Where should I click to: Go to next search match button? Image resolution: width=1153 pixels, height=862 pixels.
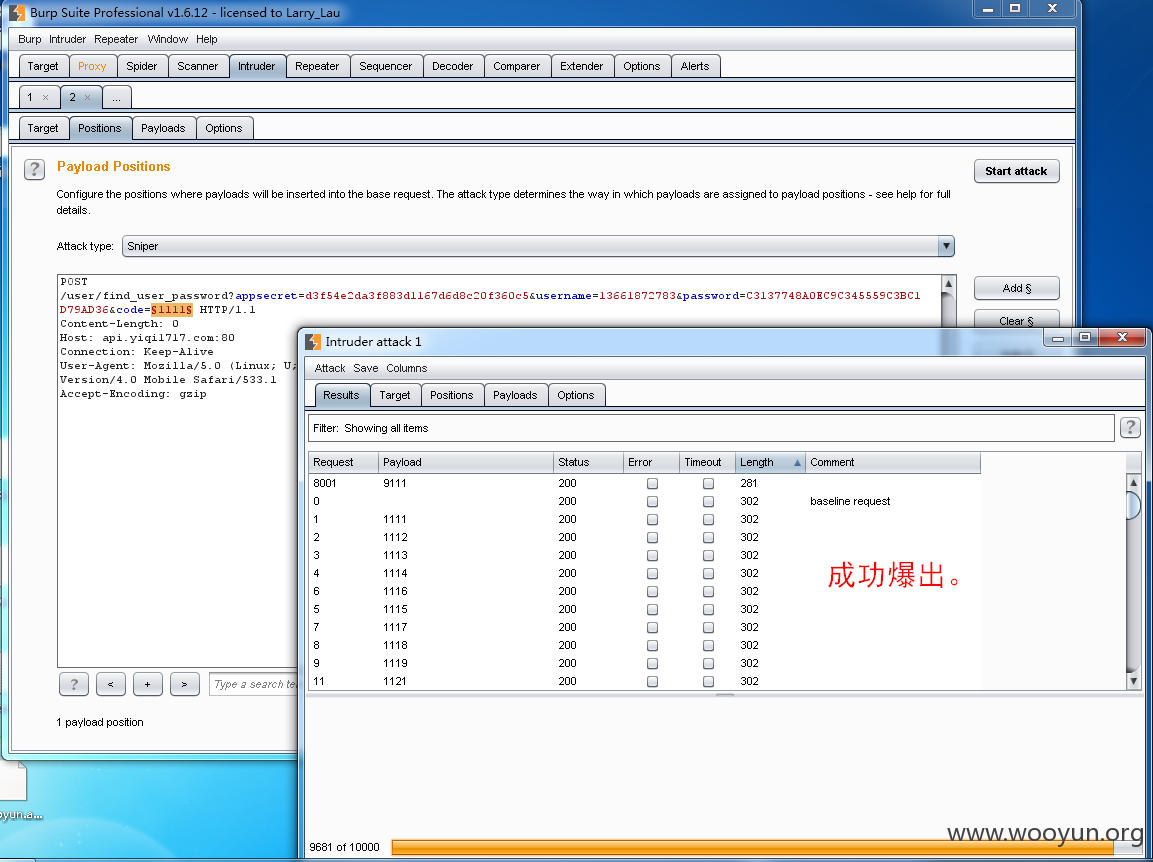(x=185, y=684)
